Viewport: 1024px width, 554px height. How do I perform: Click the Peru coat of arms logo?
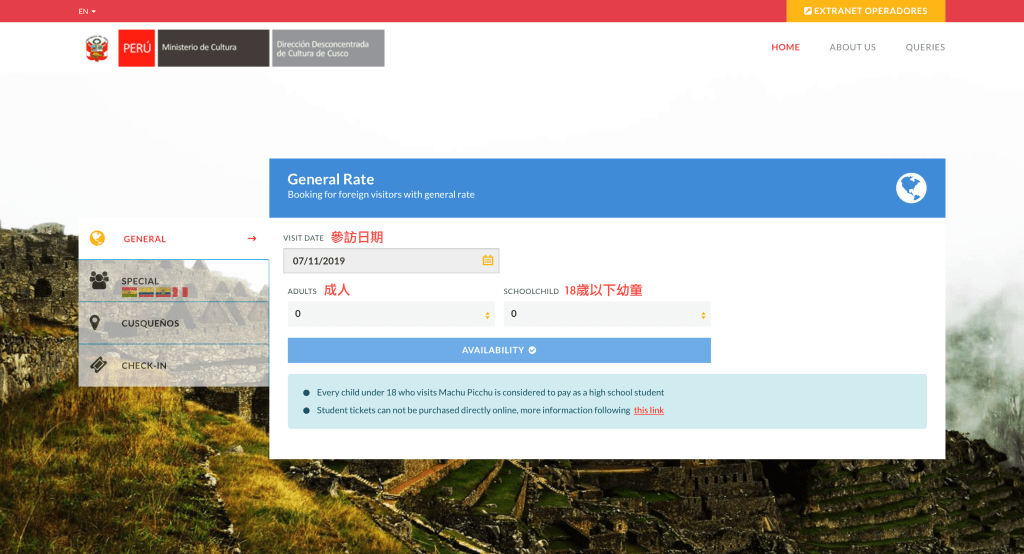click(97, 48)
